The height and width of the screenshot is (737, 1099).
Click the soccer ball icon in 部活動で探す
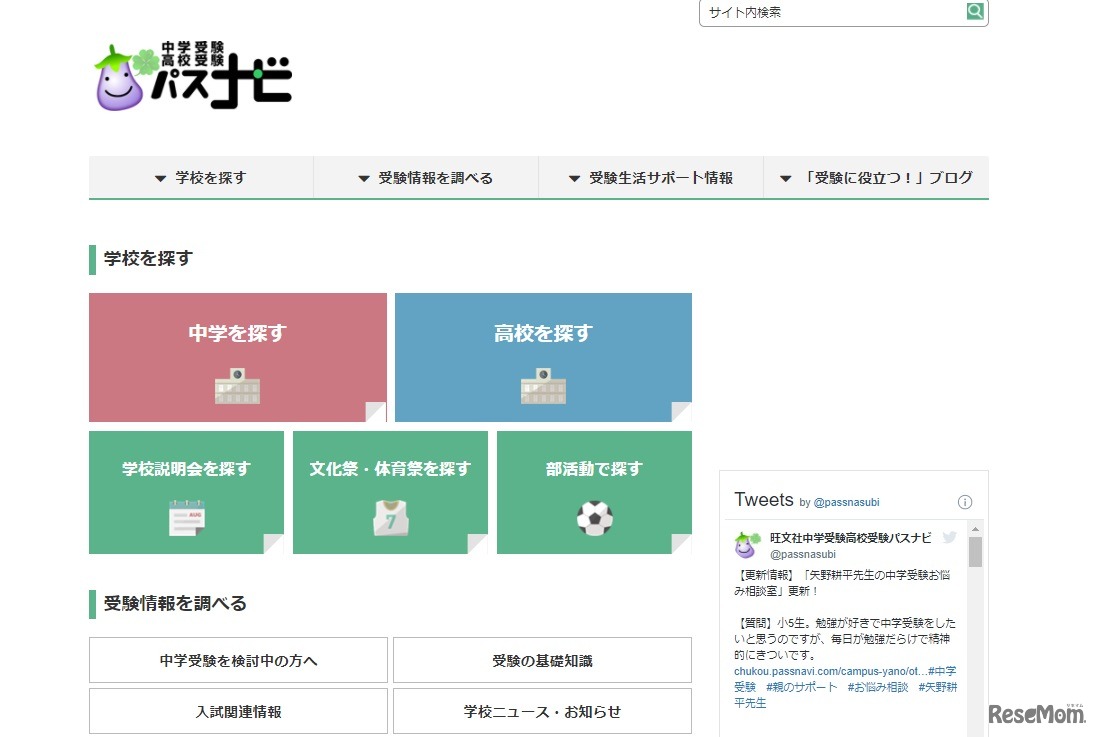click(x=594, y=518)
